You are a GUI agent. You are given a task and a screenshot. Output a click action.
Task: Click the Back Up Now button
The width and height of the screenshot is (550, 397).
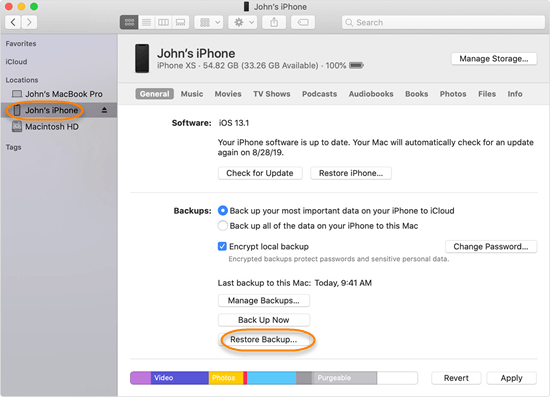coord(264,320)
